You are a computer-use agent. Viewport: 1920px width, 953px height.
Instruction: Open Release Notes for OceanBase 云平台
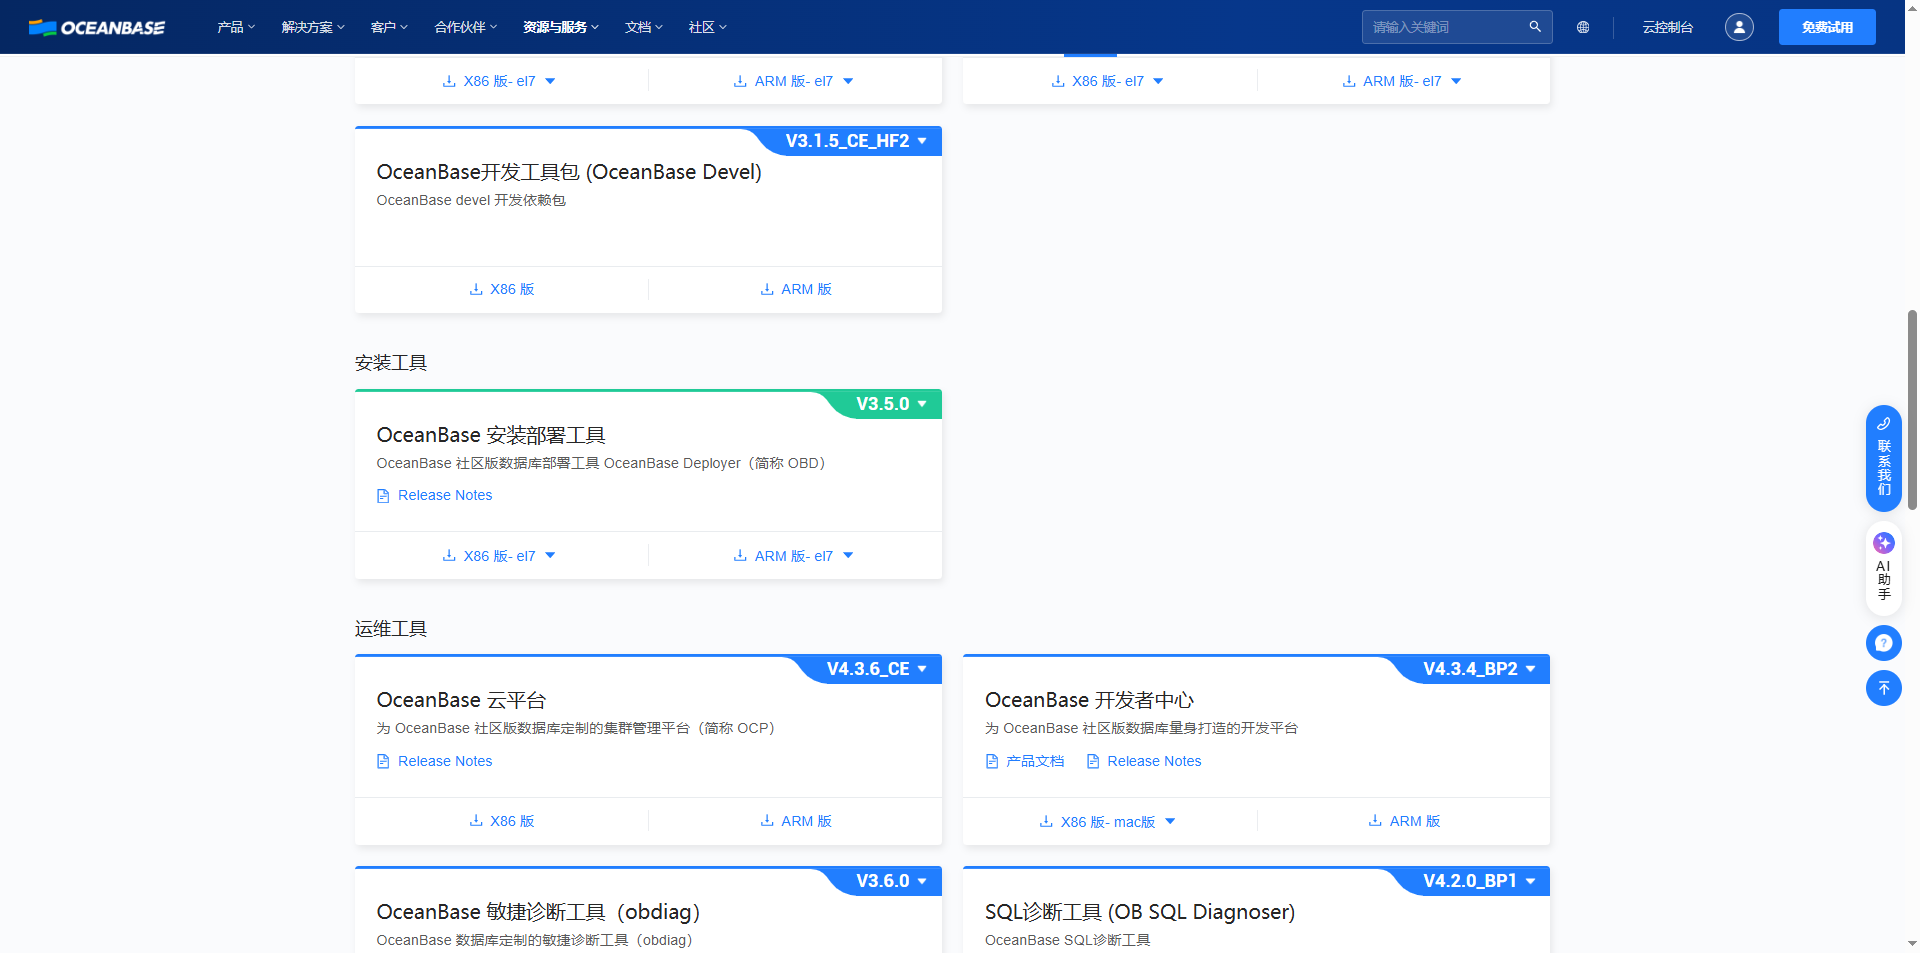pos(435,761)
